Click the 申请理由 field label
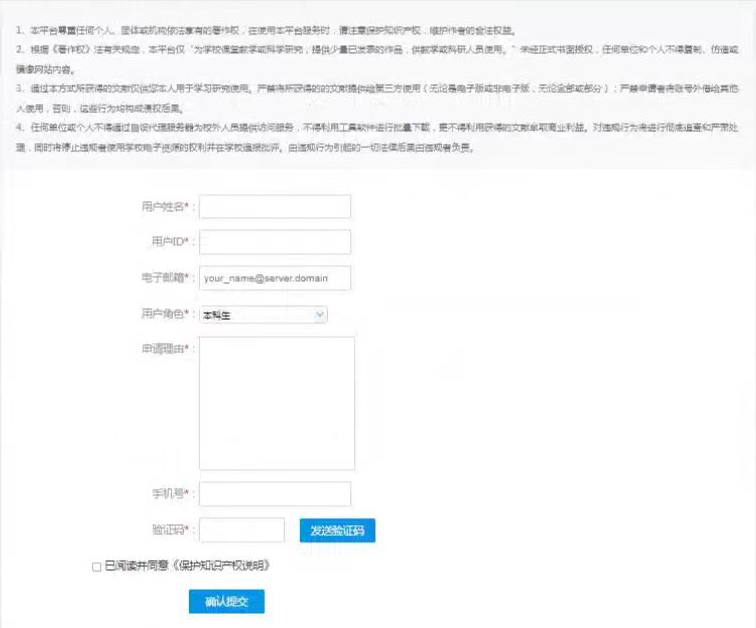The width and height of the screenshot is (756, 628). tap(166, 348)
